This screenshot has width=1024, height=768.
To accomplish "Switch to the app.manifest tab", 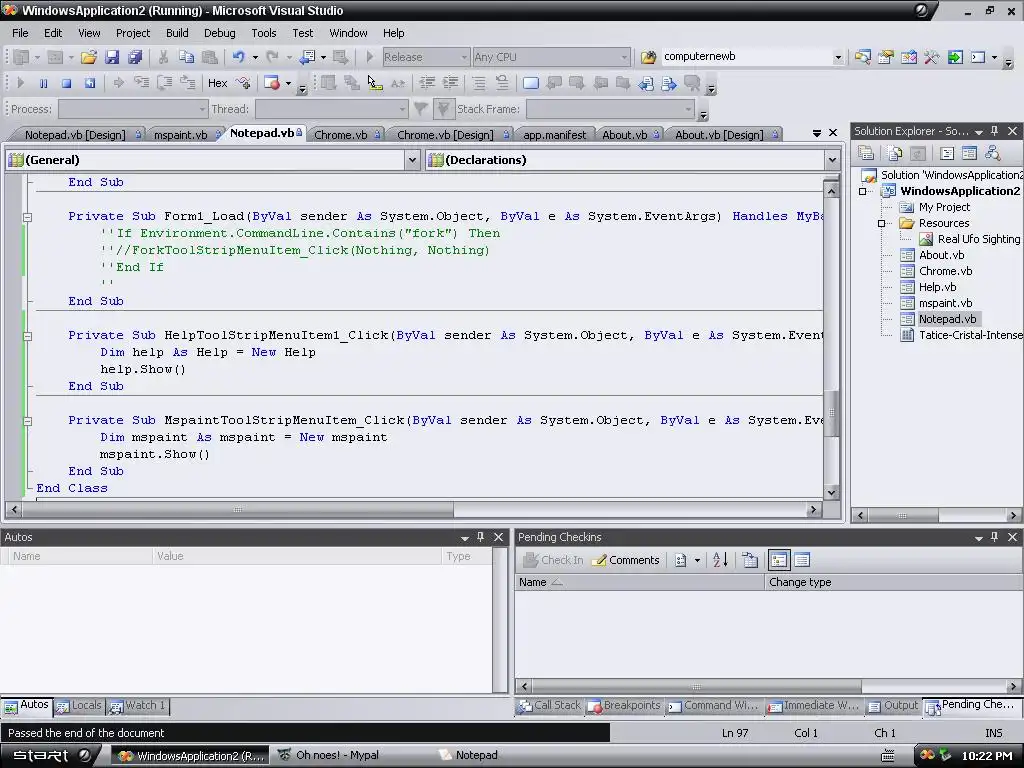I will [554, 135].
